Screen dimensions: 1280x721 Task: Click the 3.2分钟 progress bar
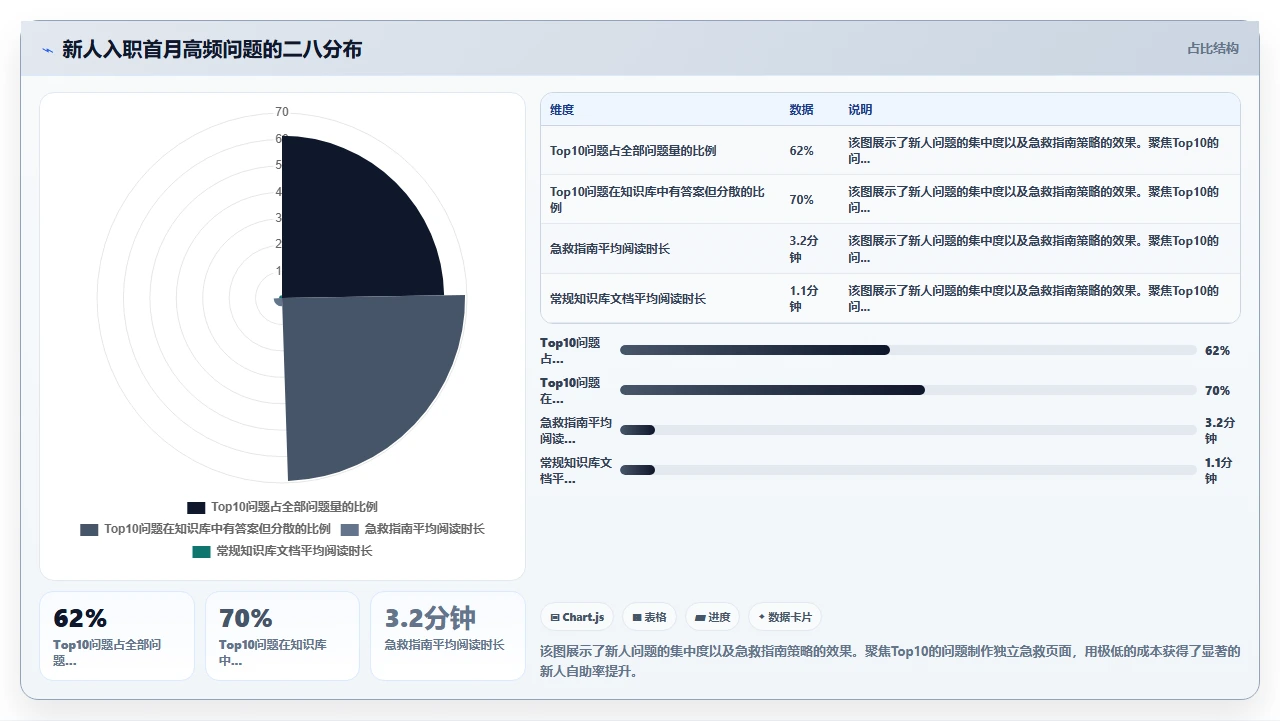tap(908, 430)
